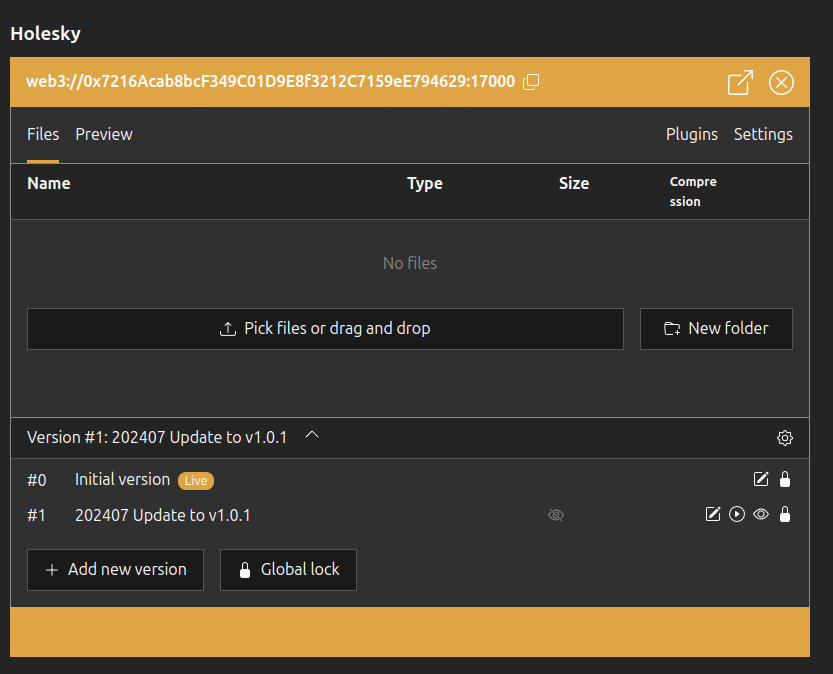The image size is (833, 674).
Task: Close the website panel with X icon
Action: (781, 82)
